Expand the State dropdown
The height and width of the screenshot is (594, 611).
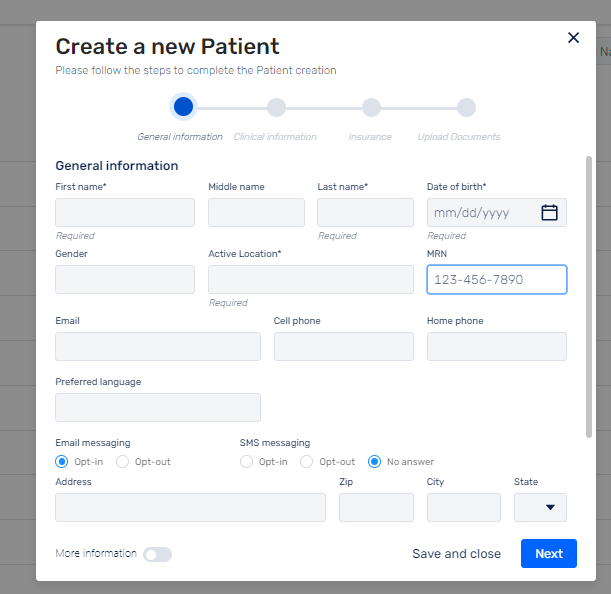pyautogui.click(x=540, y=507)
